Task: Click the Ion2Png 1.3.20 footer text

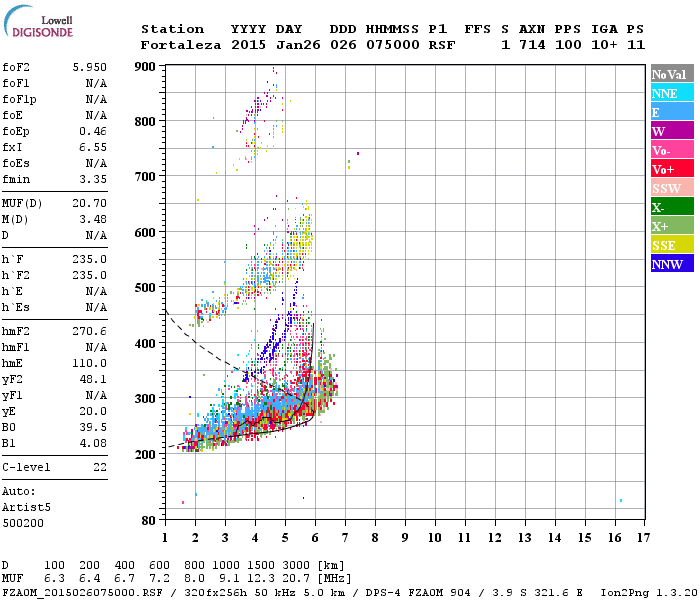Action: point(649,593)
